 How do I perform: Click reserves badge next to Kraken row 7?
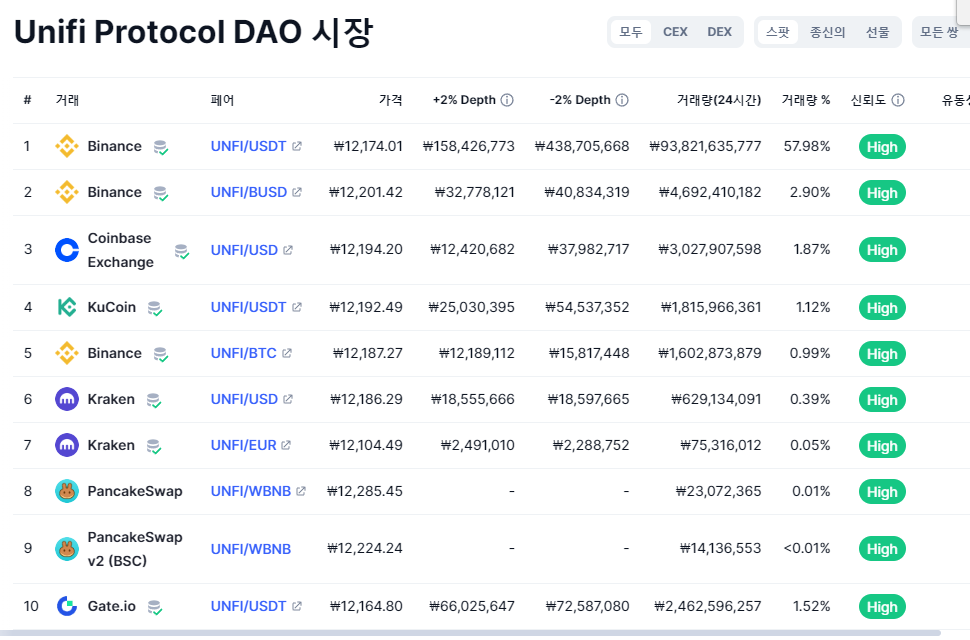154,446
